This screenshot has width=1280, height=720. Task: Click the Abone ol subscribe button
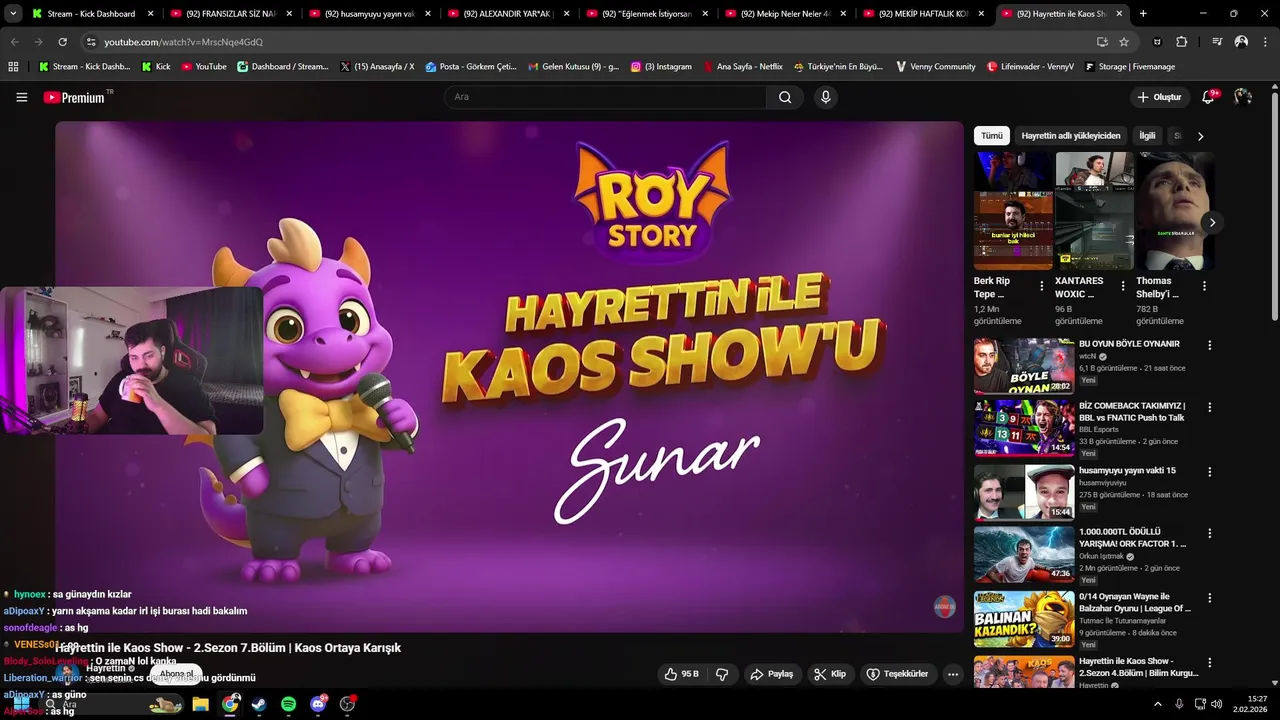(x=176, y=674)
